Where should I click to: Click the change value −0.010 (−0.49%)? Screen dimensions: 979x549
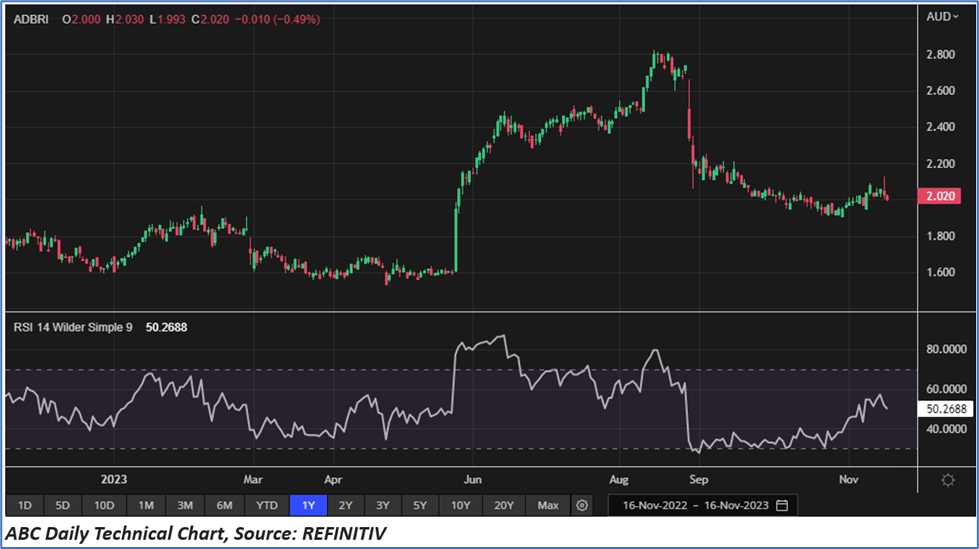click(278, 19)
